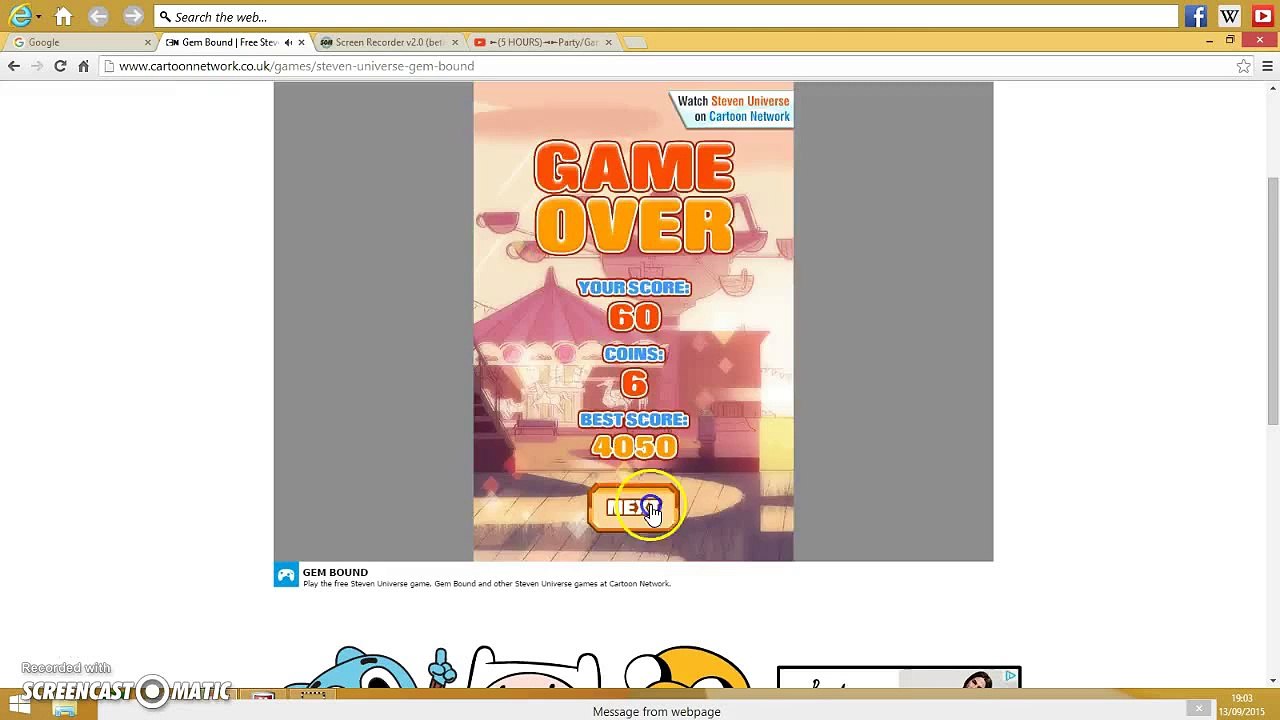Close the 5 HOURS YouTube tab

click(x=608, y=42)
